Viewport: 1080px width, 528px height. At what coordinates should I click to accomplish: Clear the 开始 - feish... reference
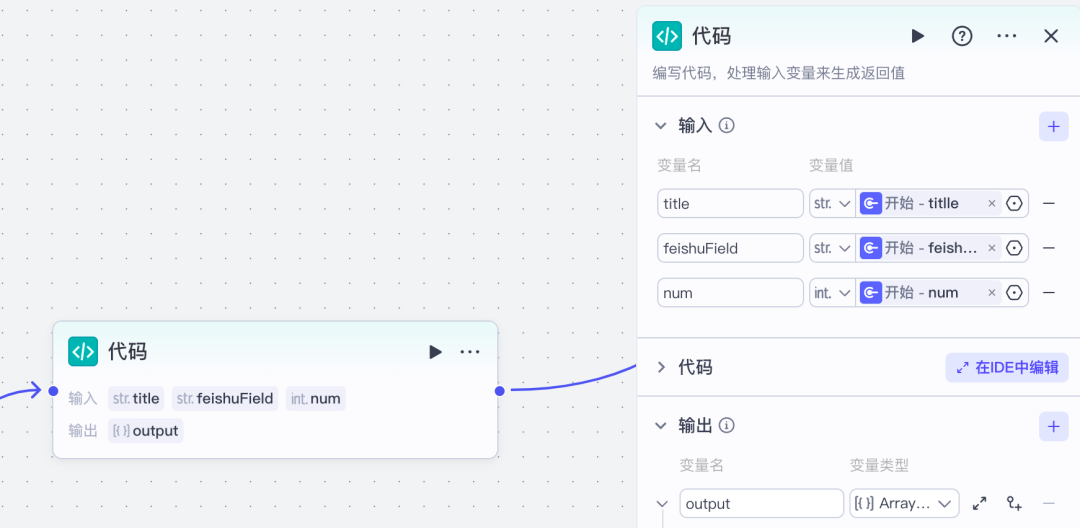992,248
